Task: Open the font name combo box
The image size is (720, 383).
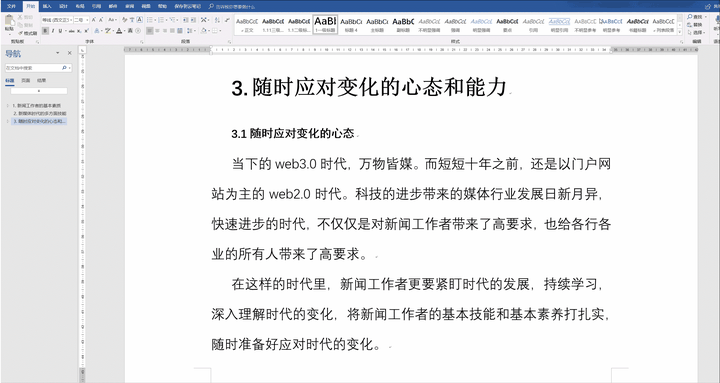Action: tap(57, 20)
